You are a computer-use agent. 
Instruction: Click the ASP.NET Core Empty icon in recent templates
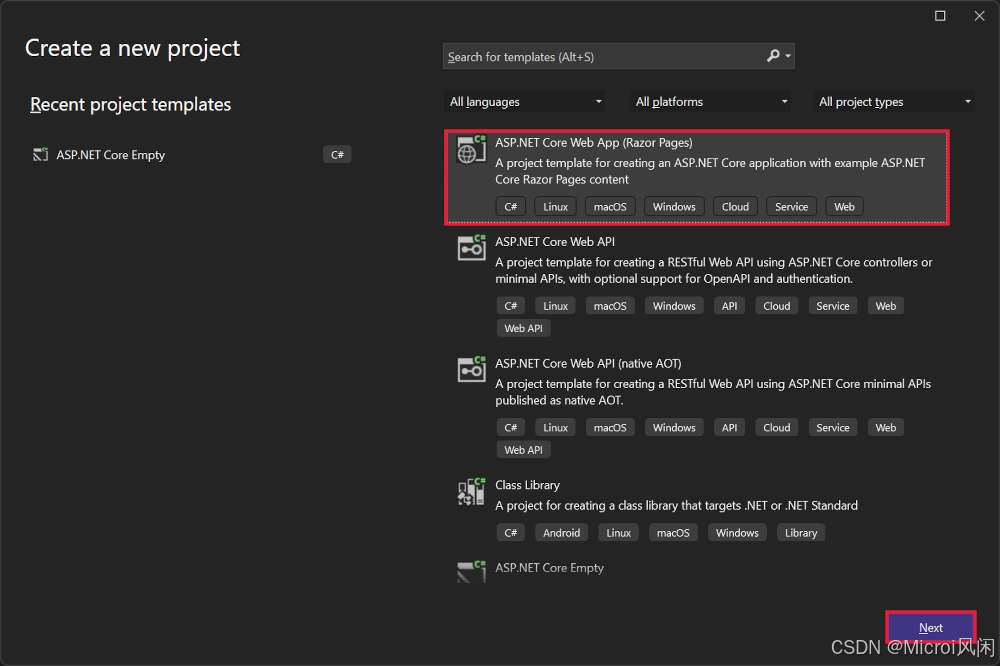(40, 154)
